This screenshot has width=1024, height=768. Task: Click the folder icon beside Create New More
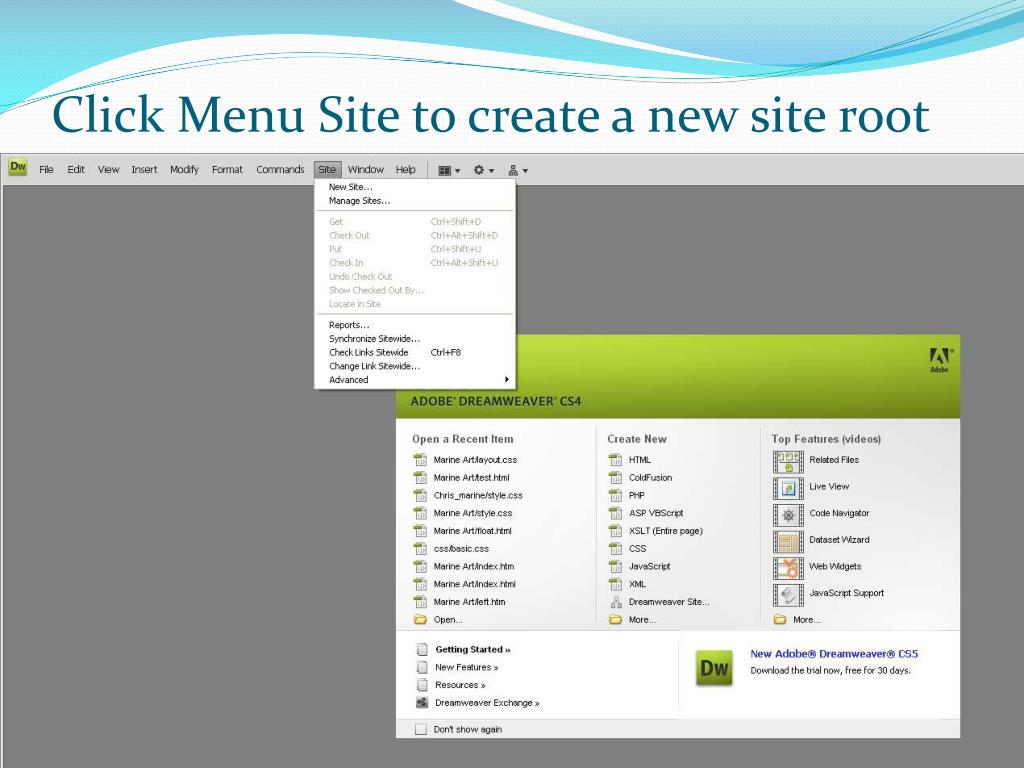tap(615, 619)
